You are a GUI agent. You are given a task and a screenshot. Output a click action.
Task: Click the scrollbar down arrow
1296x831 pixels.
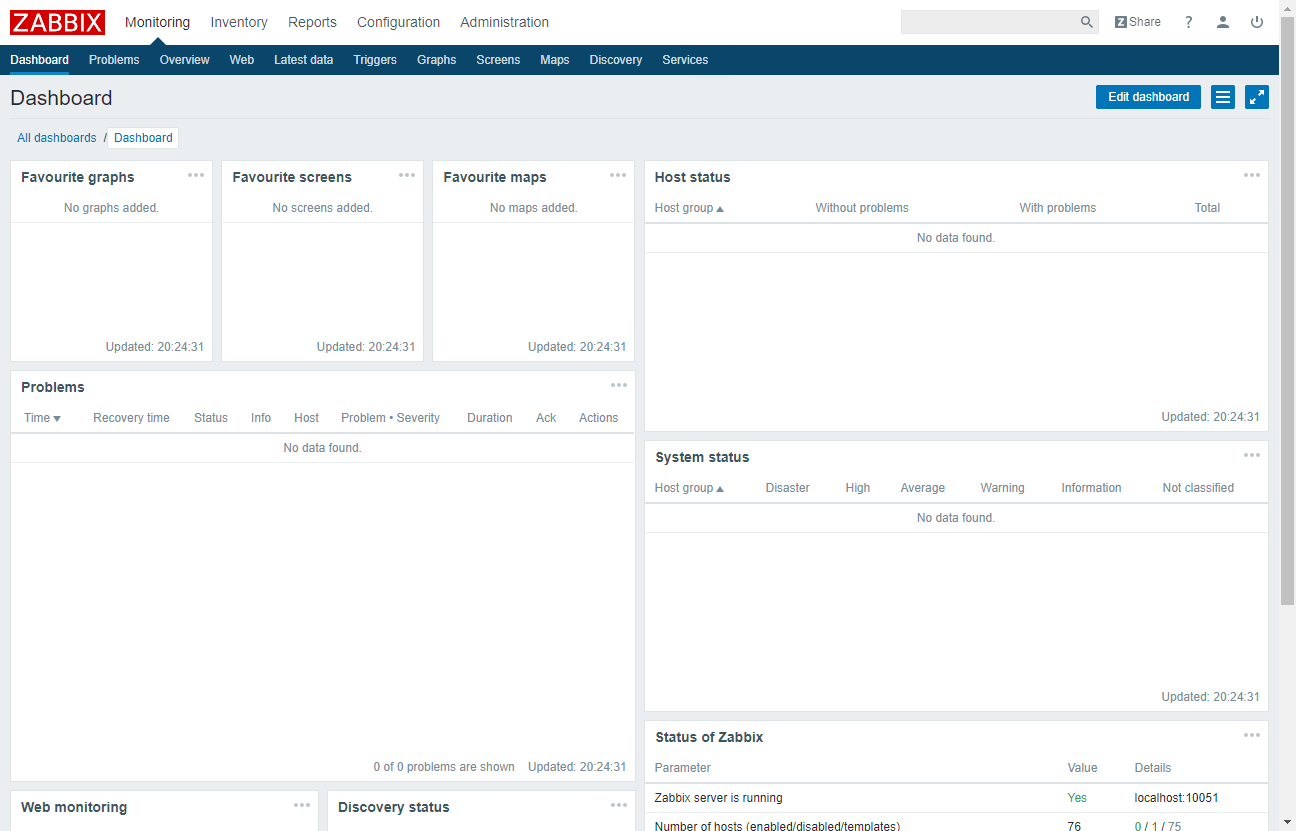coord(1287,822)
